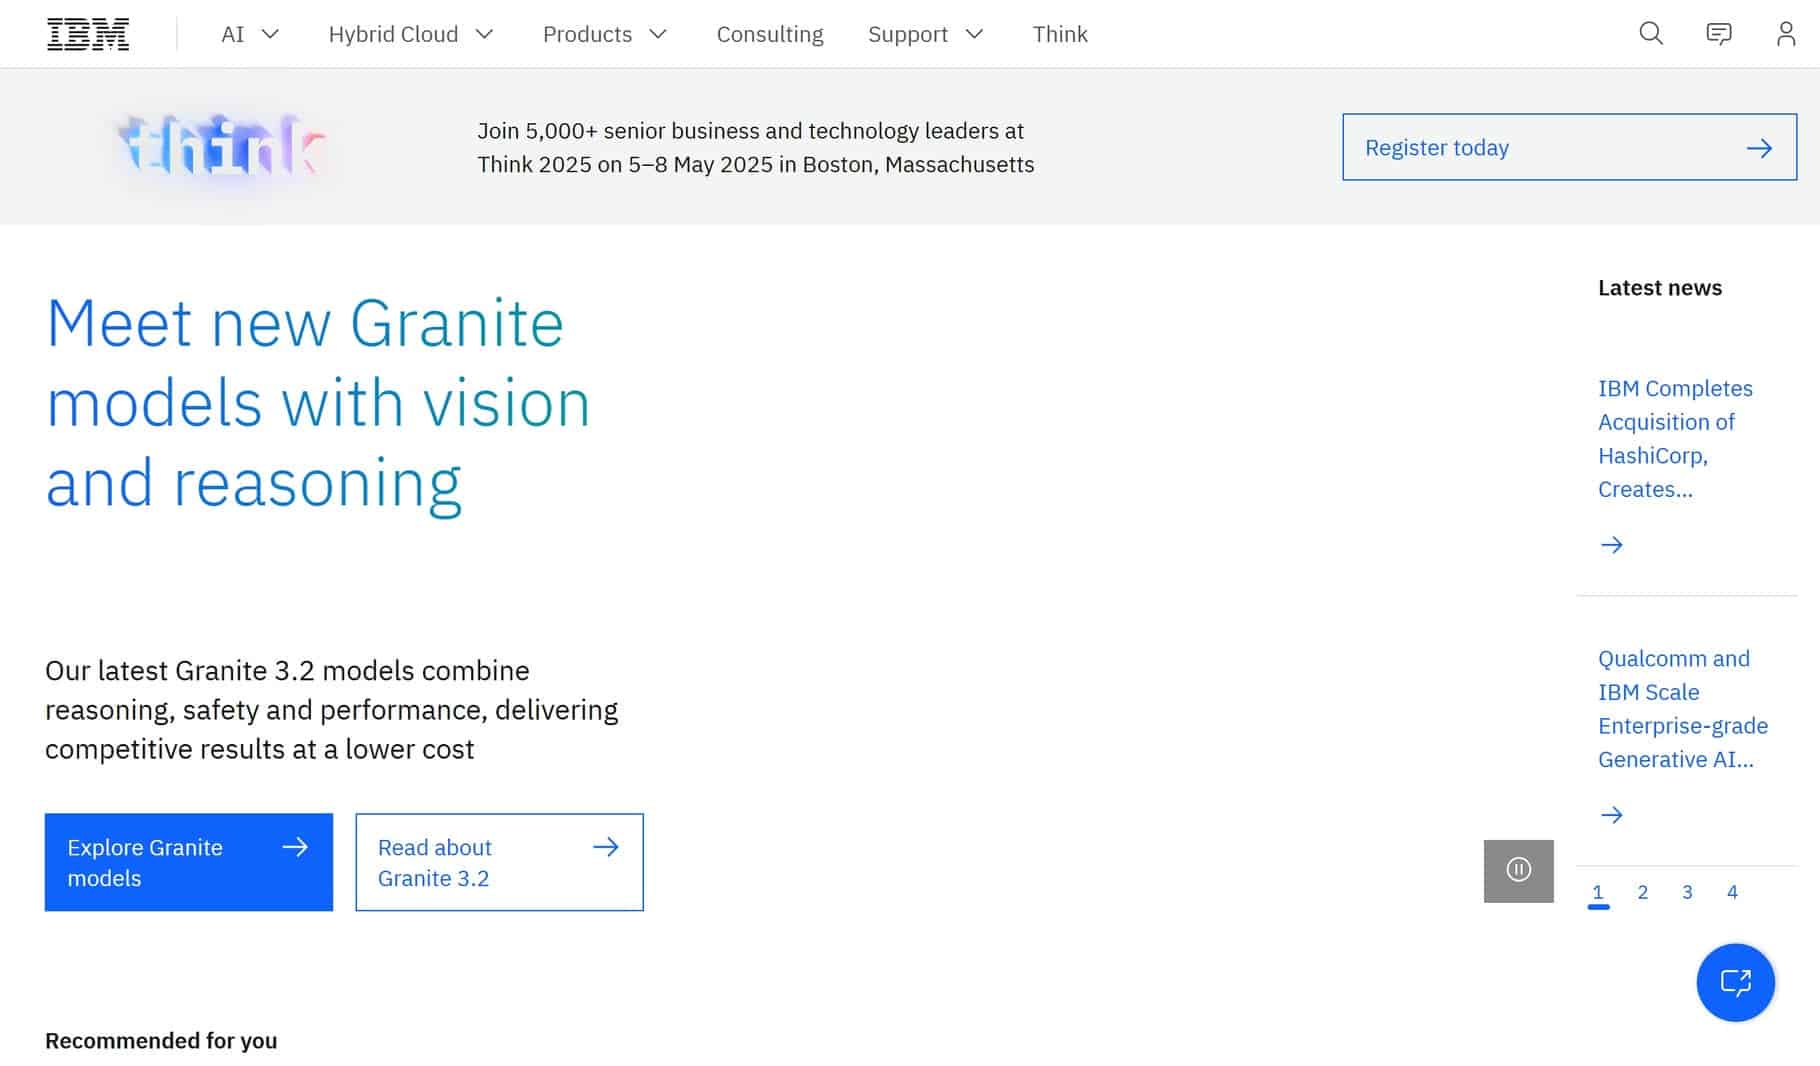Open the chat icon in header
Screen dimensions: 1820x1066
(x=1718, y=34)
